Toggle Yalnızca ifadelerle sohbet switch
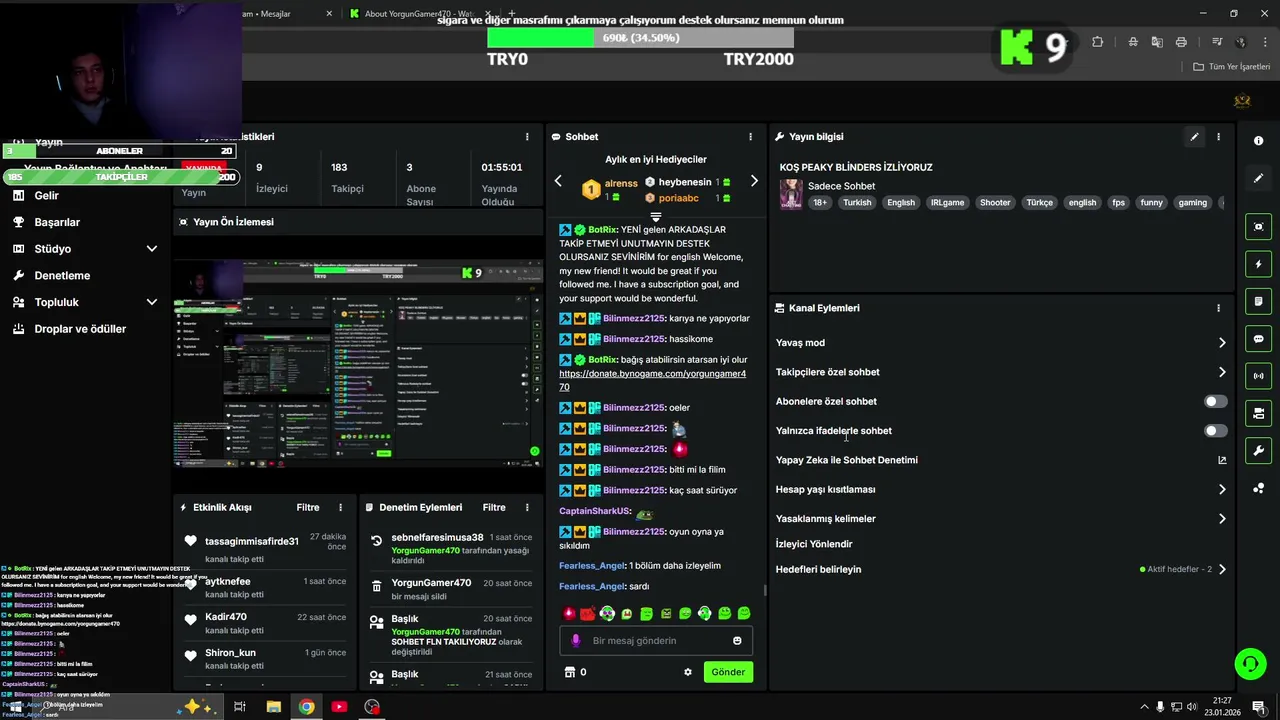 click(x=1215, y=431)
